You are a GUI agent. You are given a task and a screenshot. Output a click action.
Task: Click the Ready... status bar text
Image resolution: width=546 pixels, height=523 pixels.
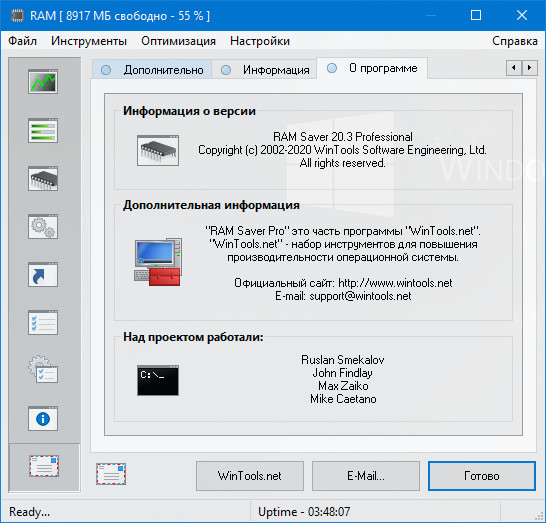click(29, 512)
